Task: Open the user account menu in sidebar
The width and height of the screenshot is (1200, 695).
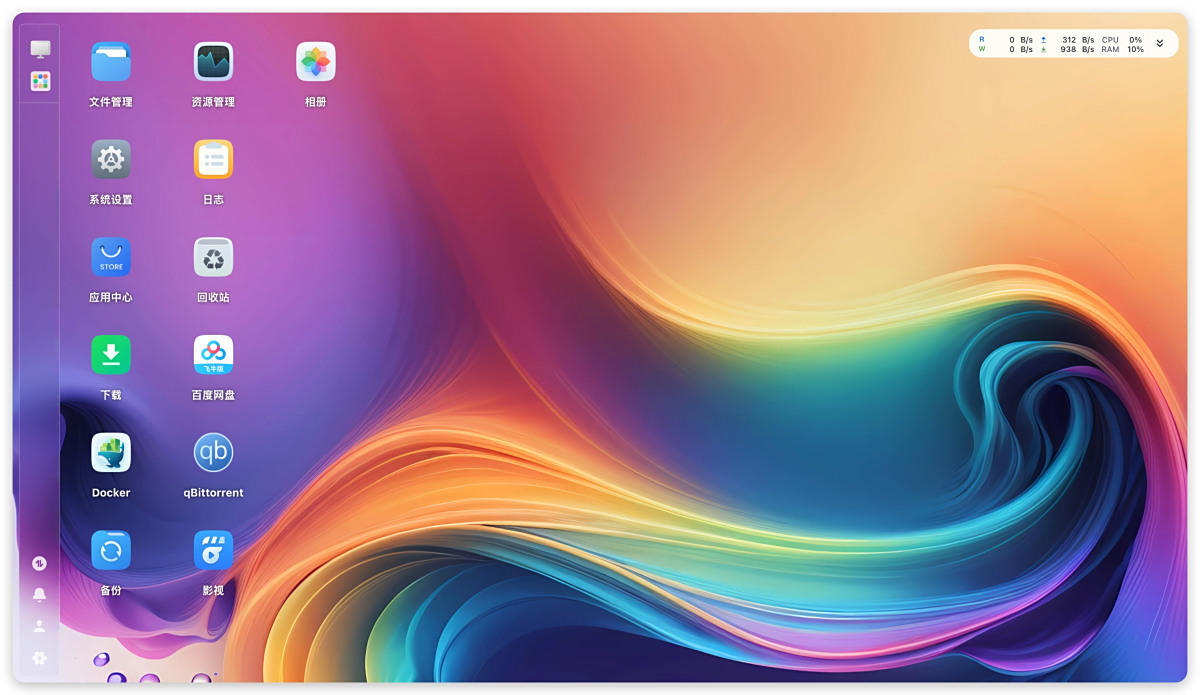Action: (39, 626)
